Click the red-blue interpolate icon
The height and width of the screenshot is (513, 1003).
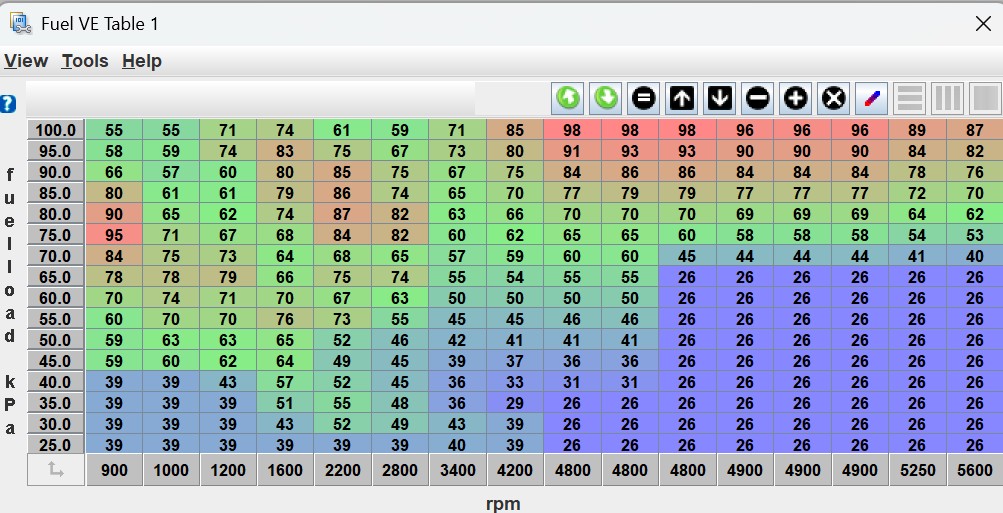pos(872,99)
